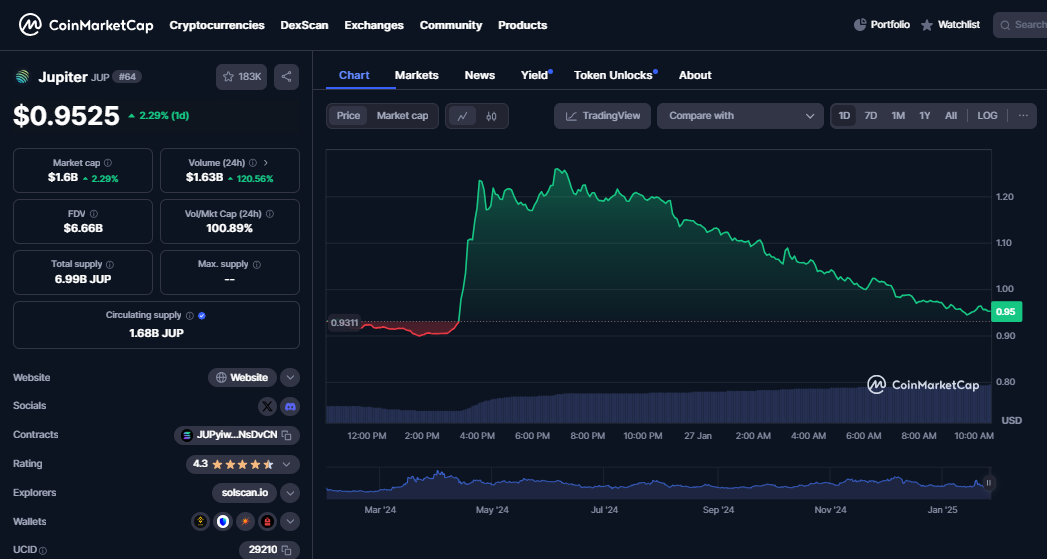The width and height of the screenshot is (1047, 559).
Task: Expand the Wallets list chevron
Action: coord(290,522)
